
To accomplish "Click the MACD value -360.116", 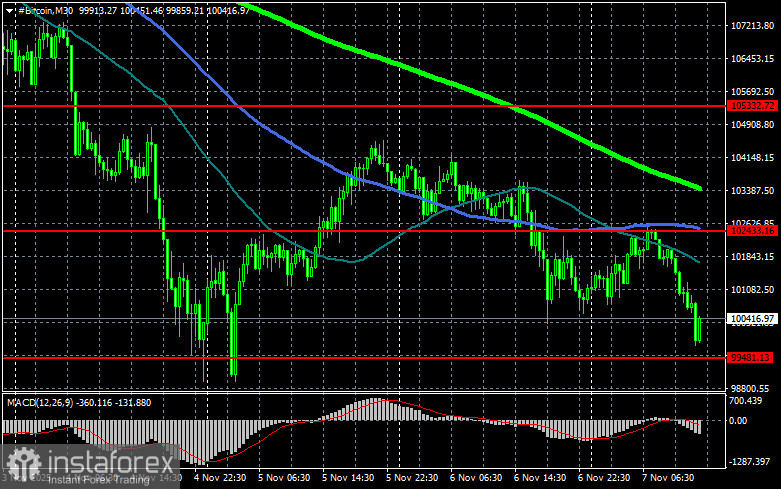I will pyautogui.click(x=95, y=402).
